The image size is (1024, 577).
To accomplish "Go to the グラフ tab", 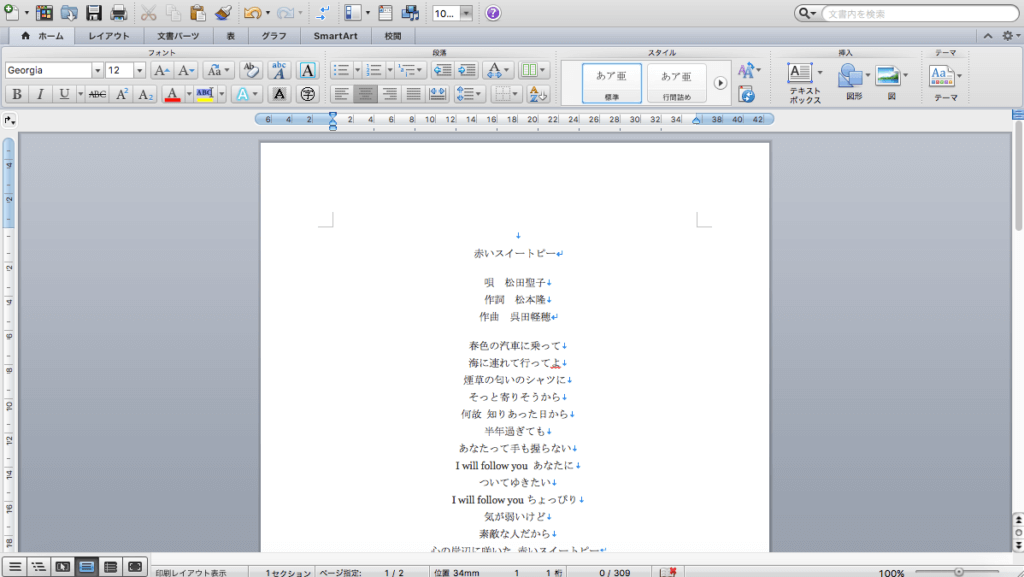I will pos(274,36).
